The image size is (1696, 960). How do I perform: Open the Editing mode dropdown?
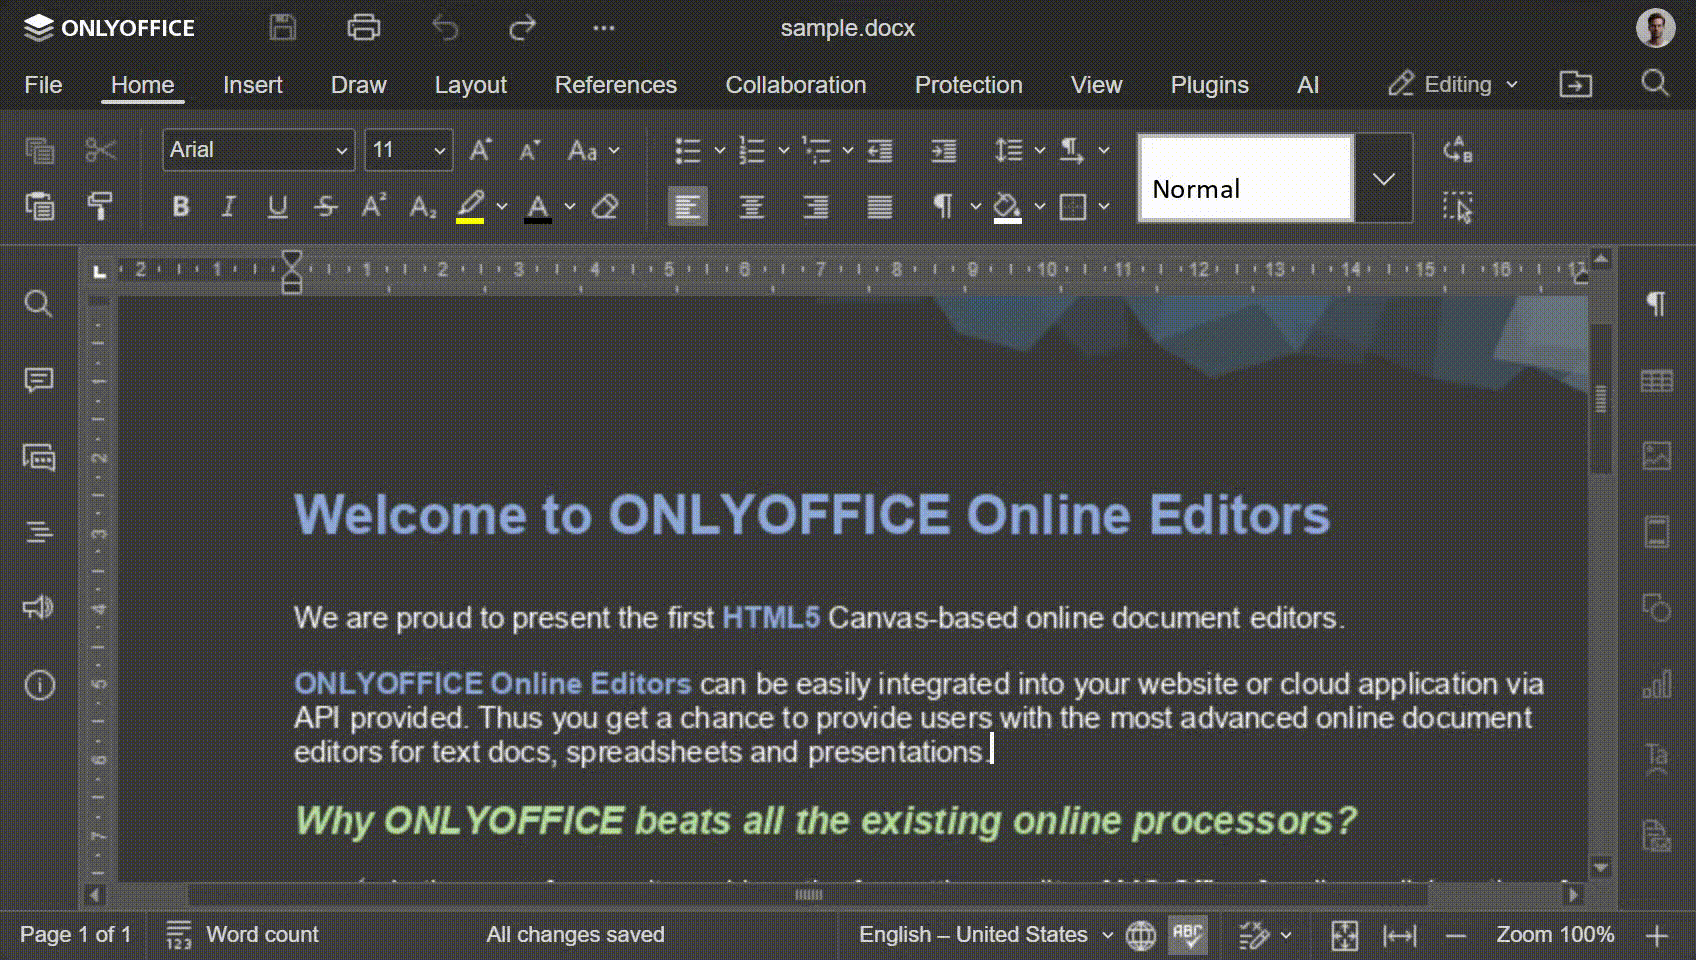click(x=1453, y=85)
